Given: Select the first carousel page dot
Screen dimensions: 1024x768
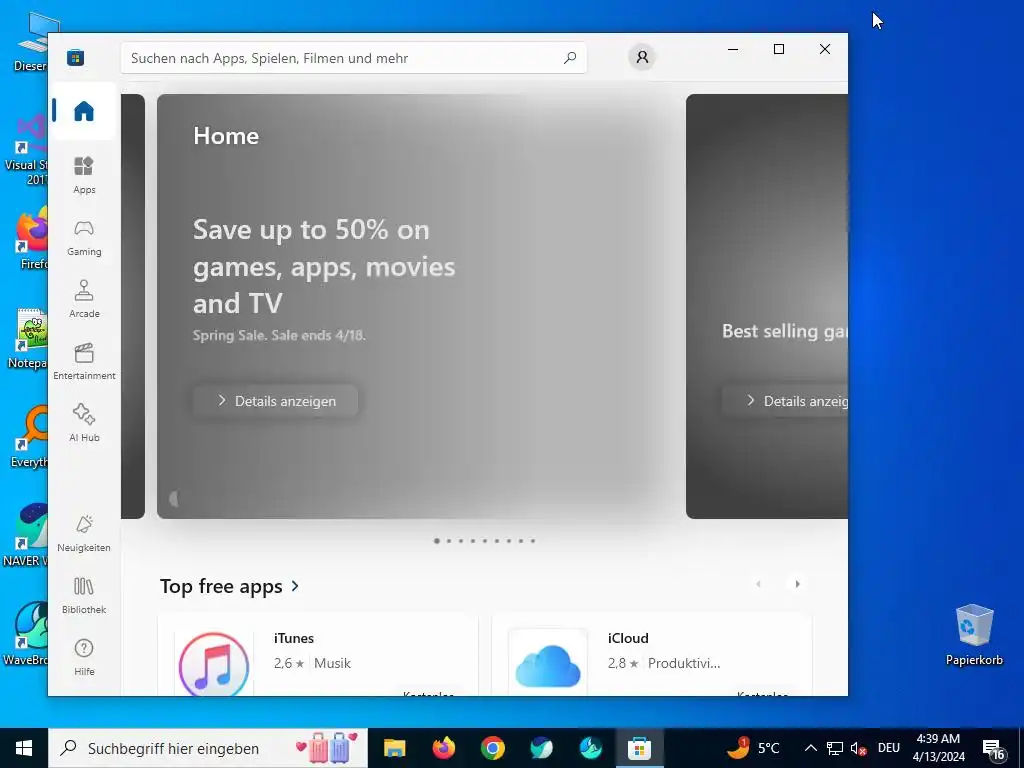Looking at the screenshot, I should click(x=437, y=541).
